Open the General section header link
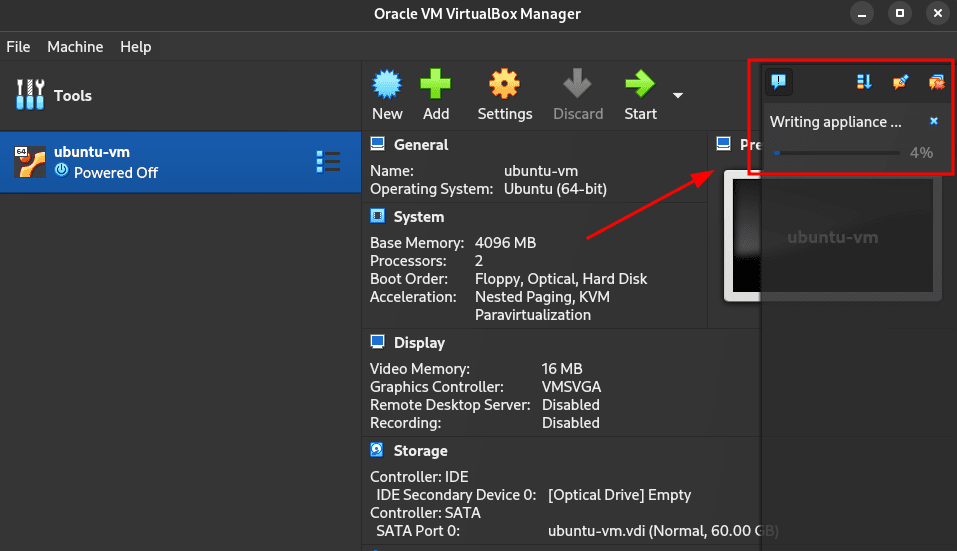The height and width of the screenshot is (551, 957). (x=421, y=145)
